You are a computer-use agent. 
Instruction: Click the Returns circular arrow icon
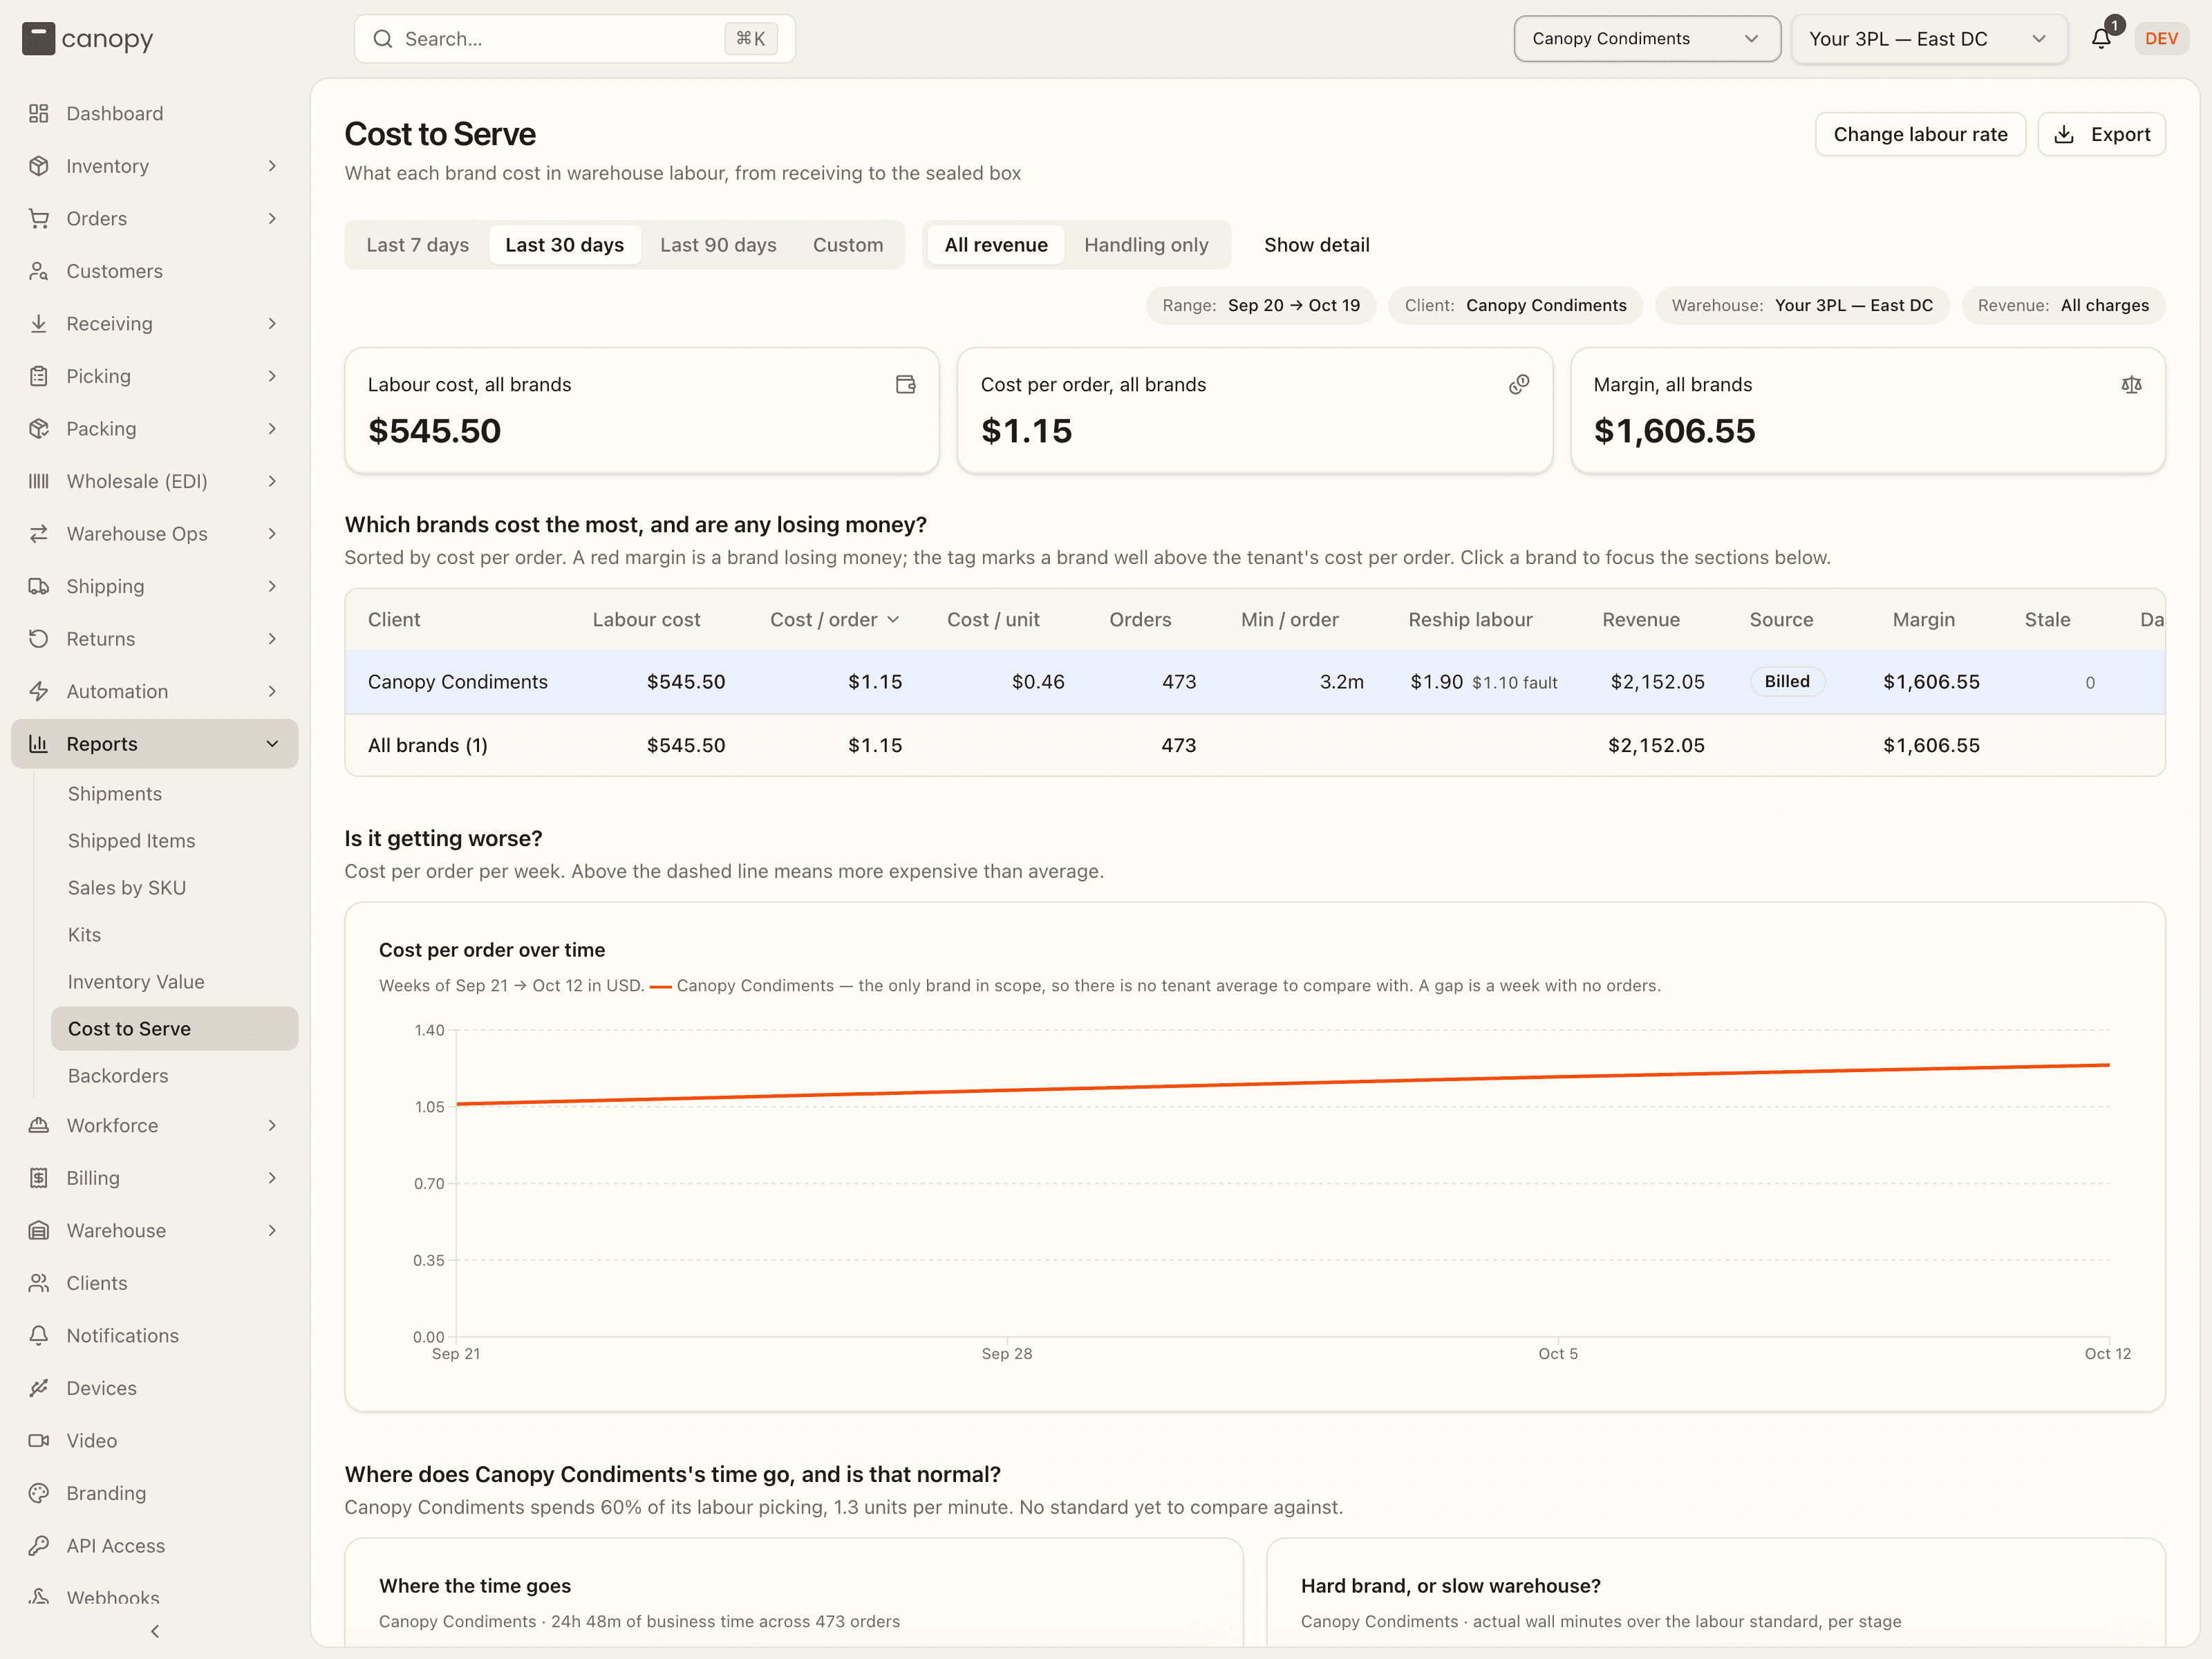tap(39, 638)
